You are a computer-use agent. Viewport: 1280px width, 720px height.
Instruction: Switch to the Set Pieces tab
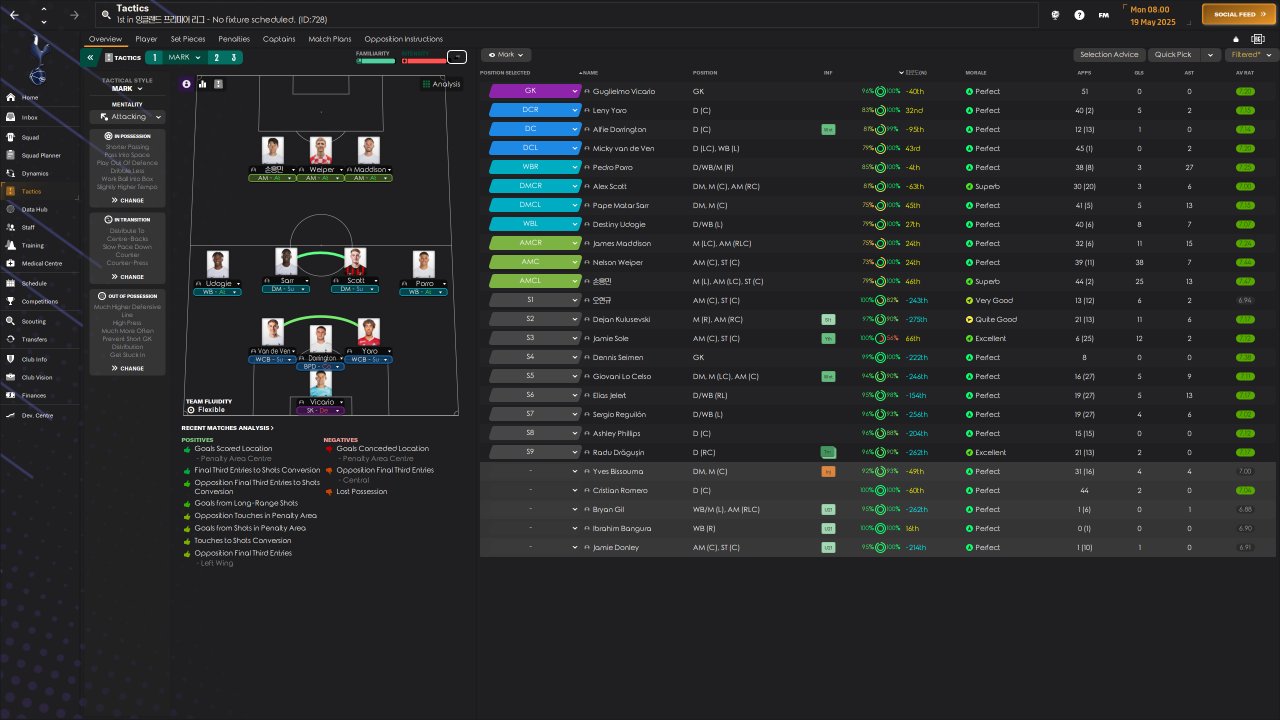(186, 39)
